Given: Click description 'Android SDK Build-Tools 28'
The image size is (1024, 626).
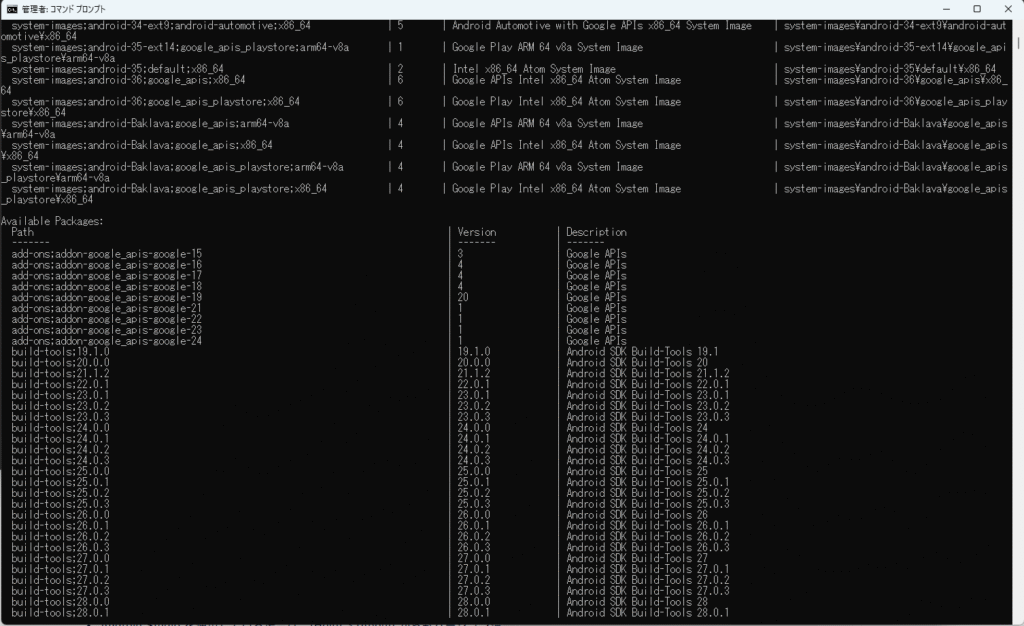Looking at the screenshot, I should [x=637, y=602].
